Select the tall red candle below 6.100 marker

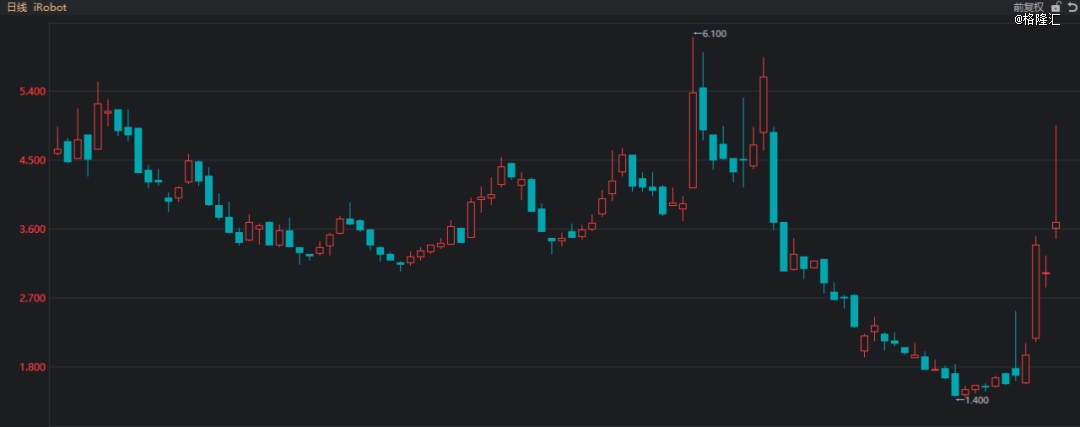[x=693, y=139]
